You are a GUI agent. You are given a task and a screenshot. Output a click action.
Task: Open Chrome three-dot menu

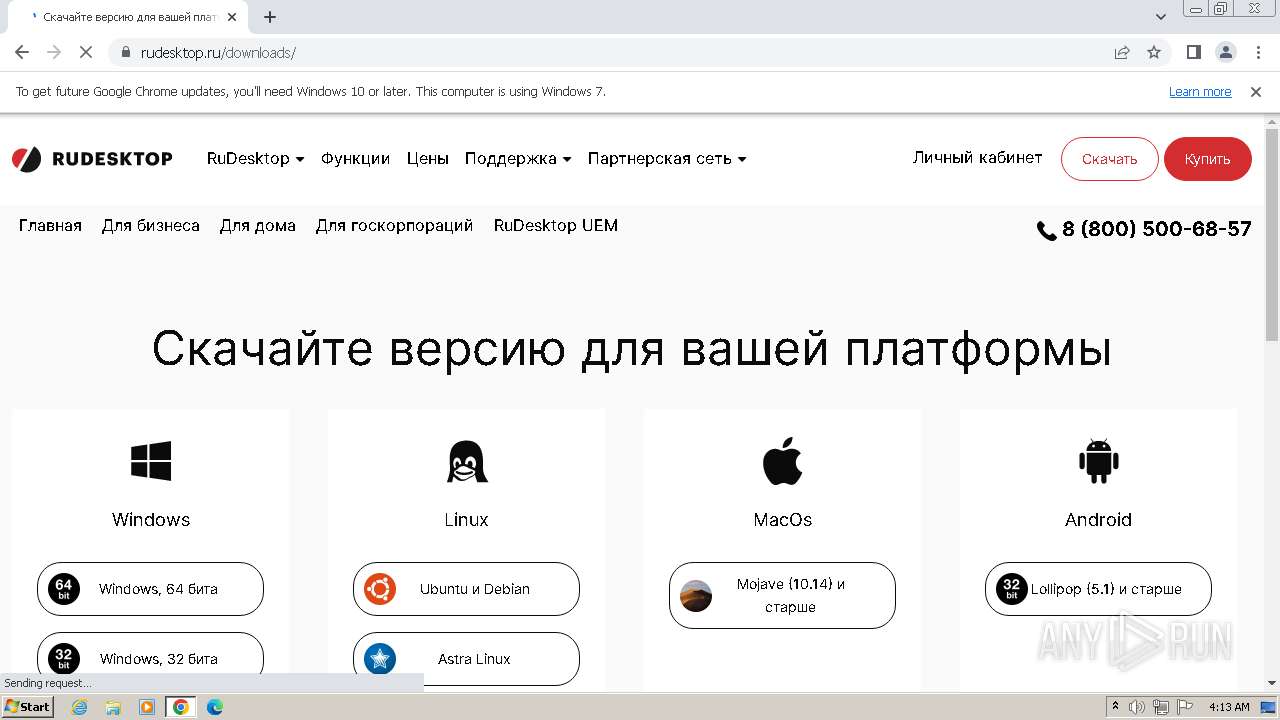coord(1257,52)
